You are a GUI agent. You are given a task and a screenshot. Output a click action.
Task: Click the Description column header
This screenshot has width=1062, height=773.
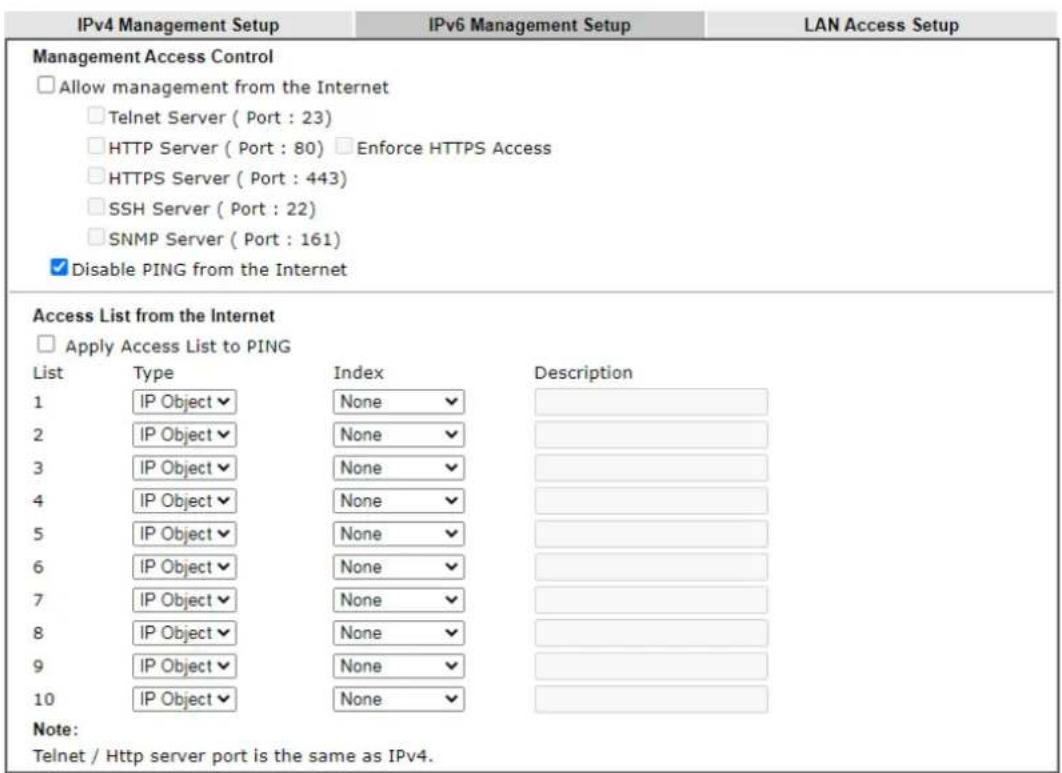[583, 373]
